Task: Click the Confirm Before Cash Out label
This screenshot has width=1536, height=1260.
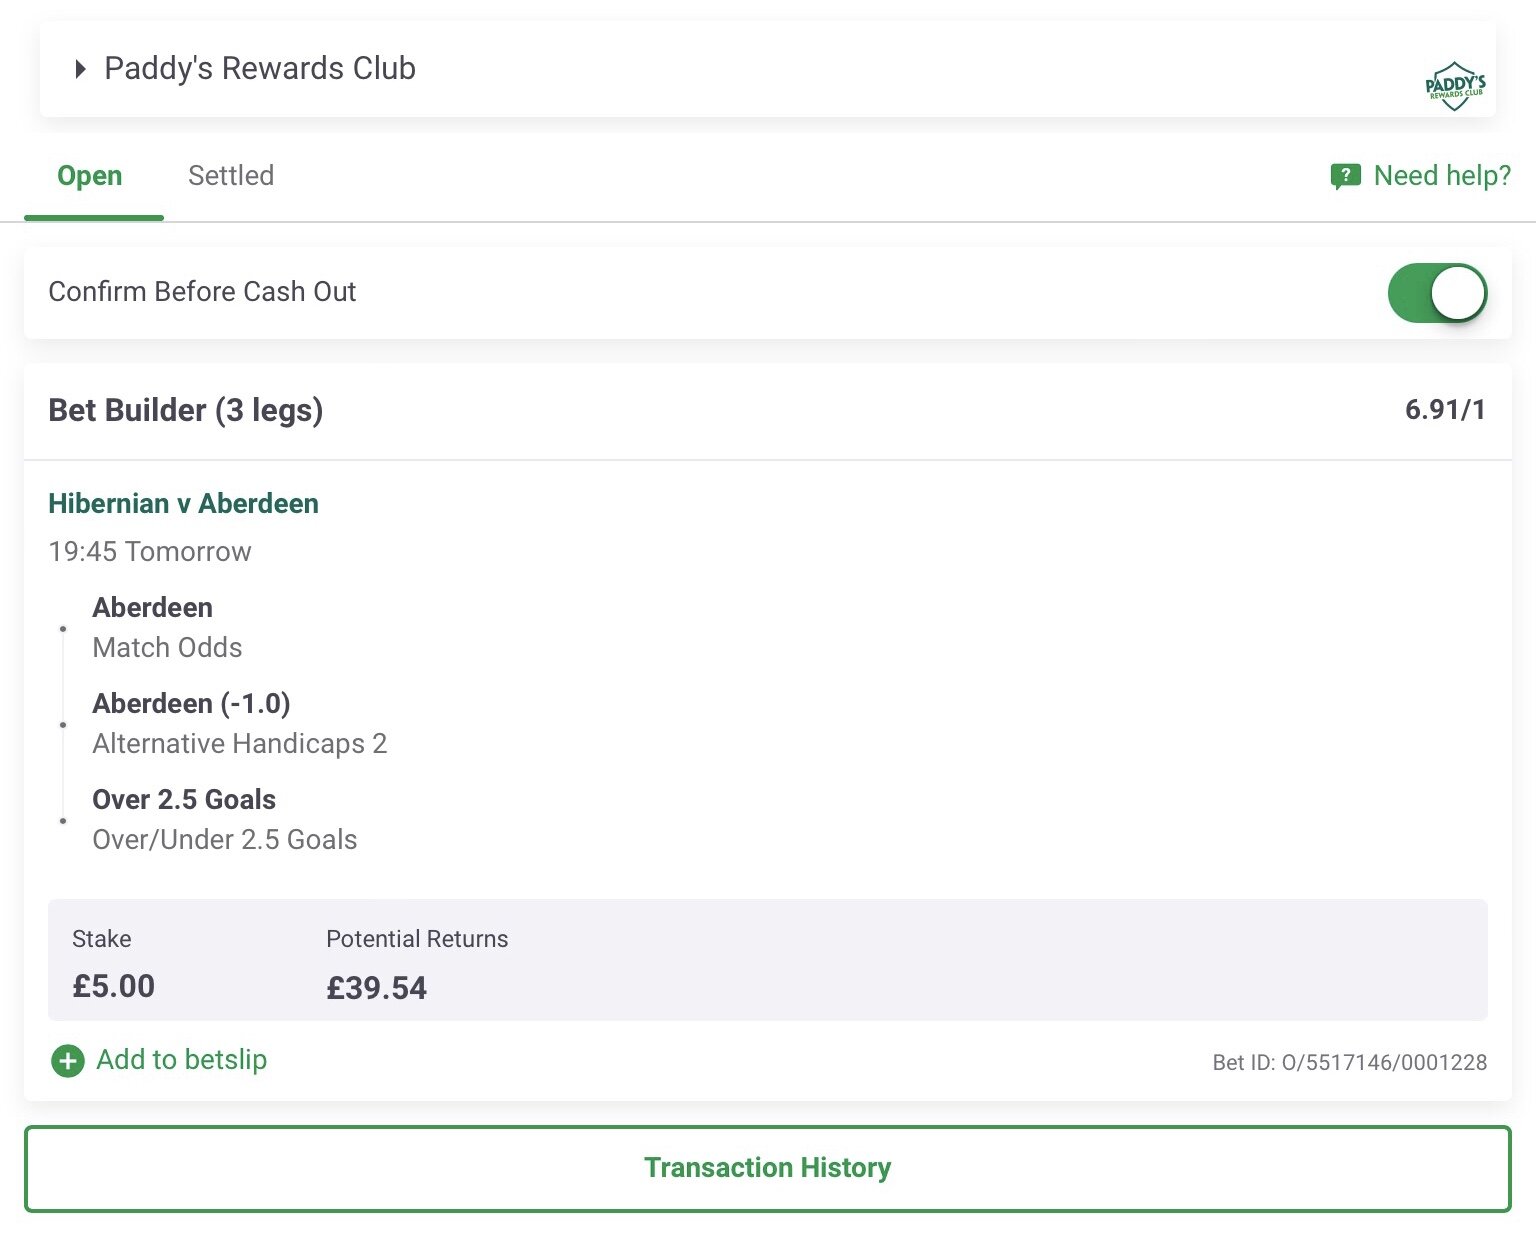Action: 202,292
